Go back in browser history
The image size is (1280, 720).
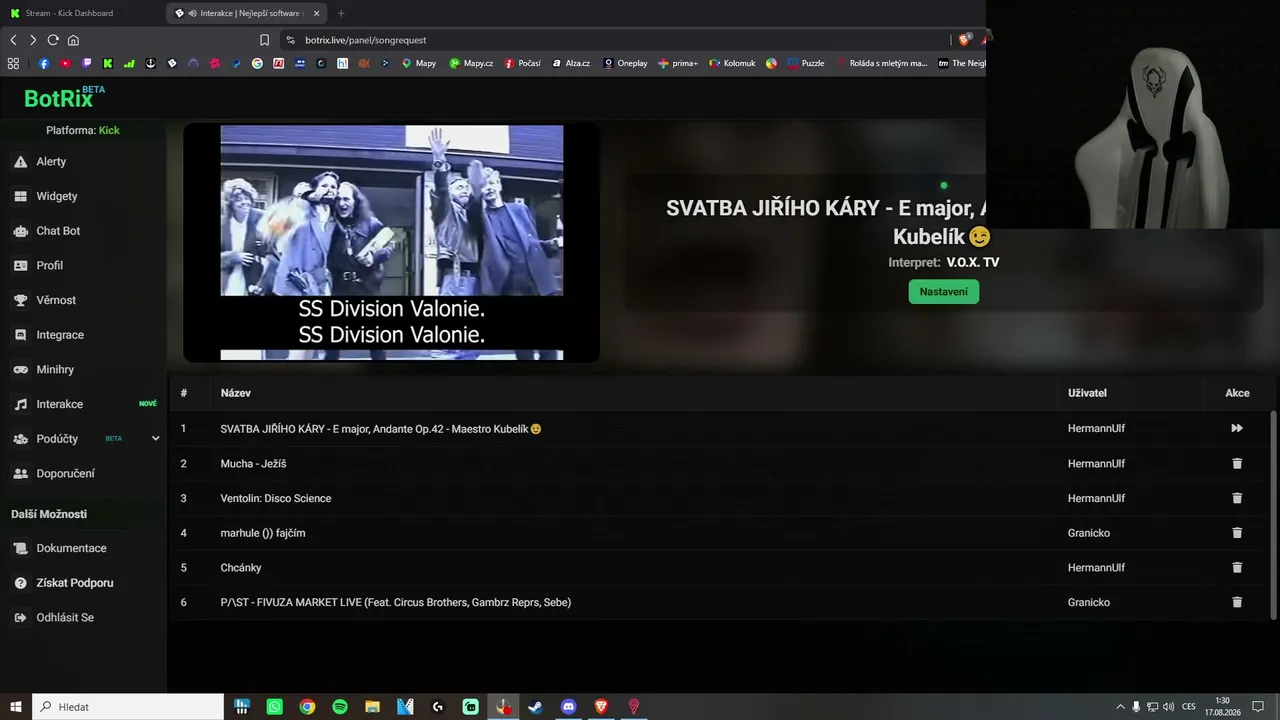click(13, 40)
